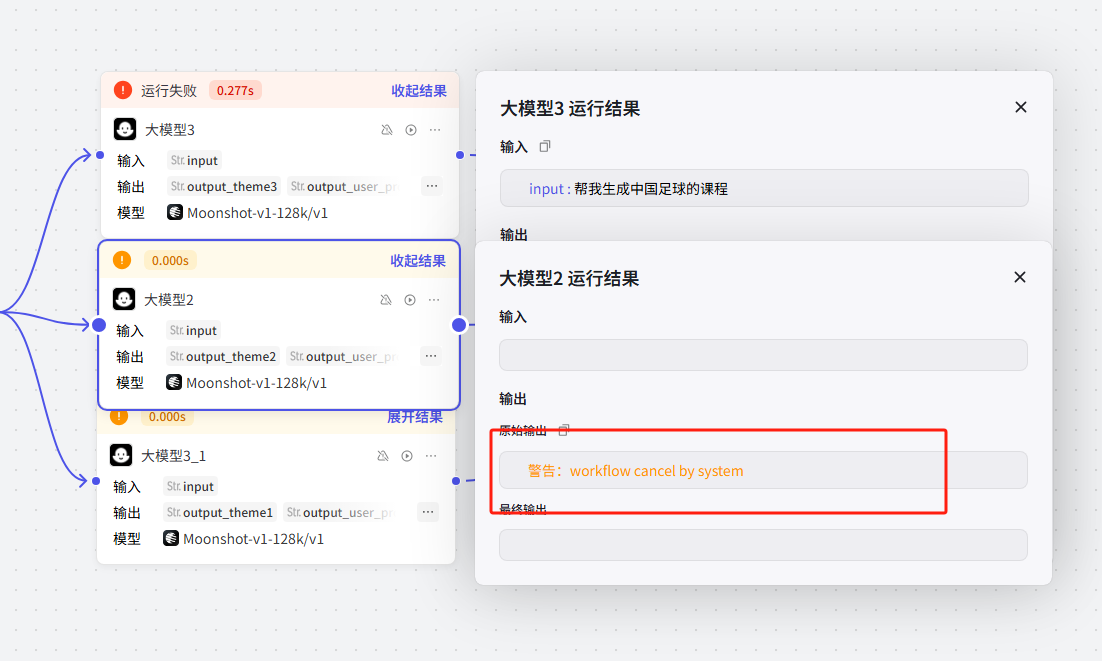Click the play icon on 大模型2 node
The width and height of the screenshot is (1102, 661).
410,300
